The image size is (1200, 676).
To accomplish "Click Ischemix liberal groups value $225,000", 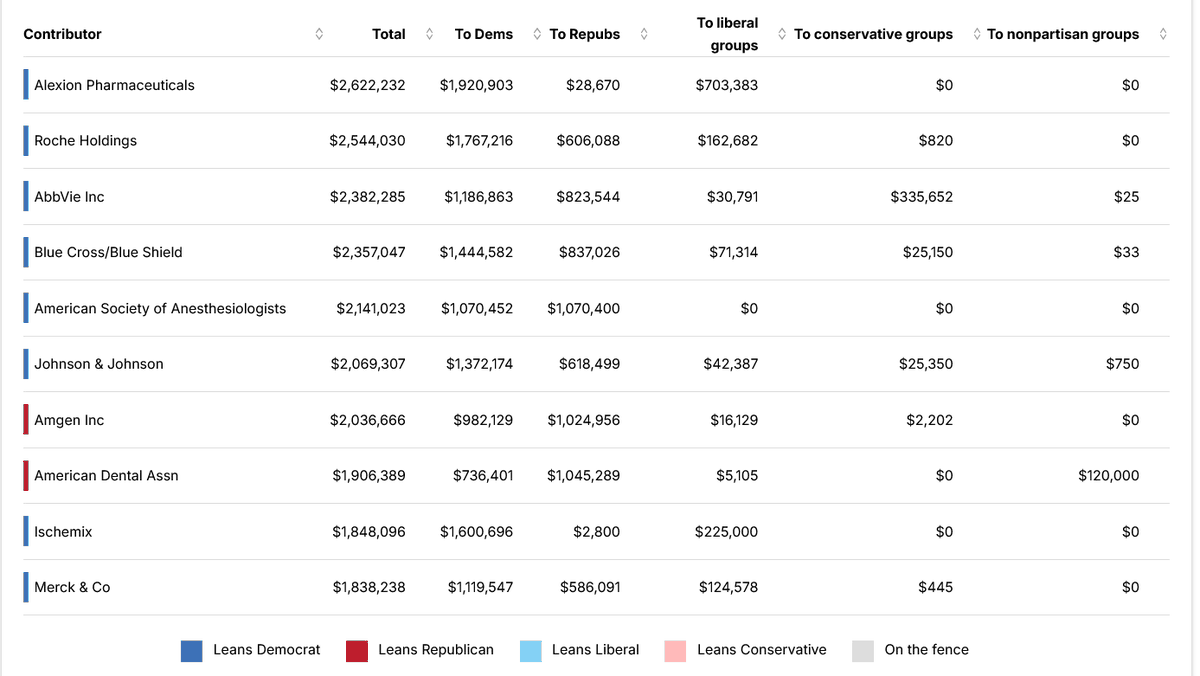I will click(726, 532).
